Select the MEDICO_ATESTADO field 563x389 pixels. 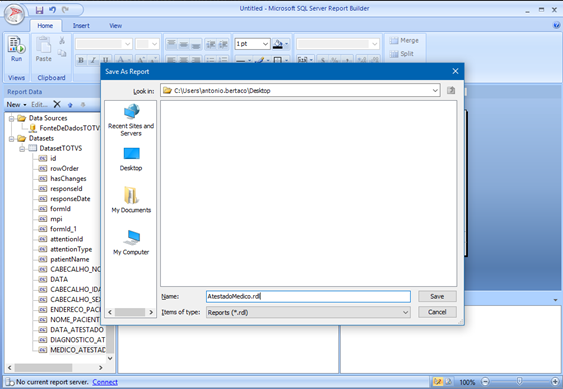pyautogui.click(x=78, y=349)
